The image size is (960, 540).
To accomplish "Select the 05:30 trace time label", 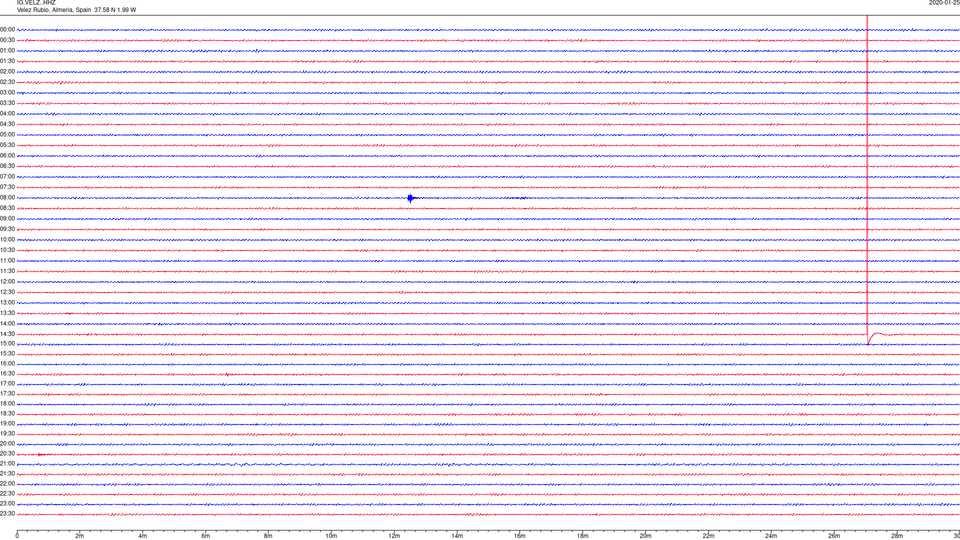I will (7, 144).
